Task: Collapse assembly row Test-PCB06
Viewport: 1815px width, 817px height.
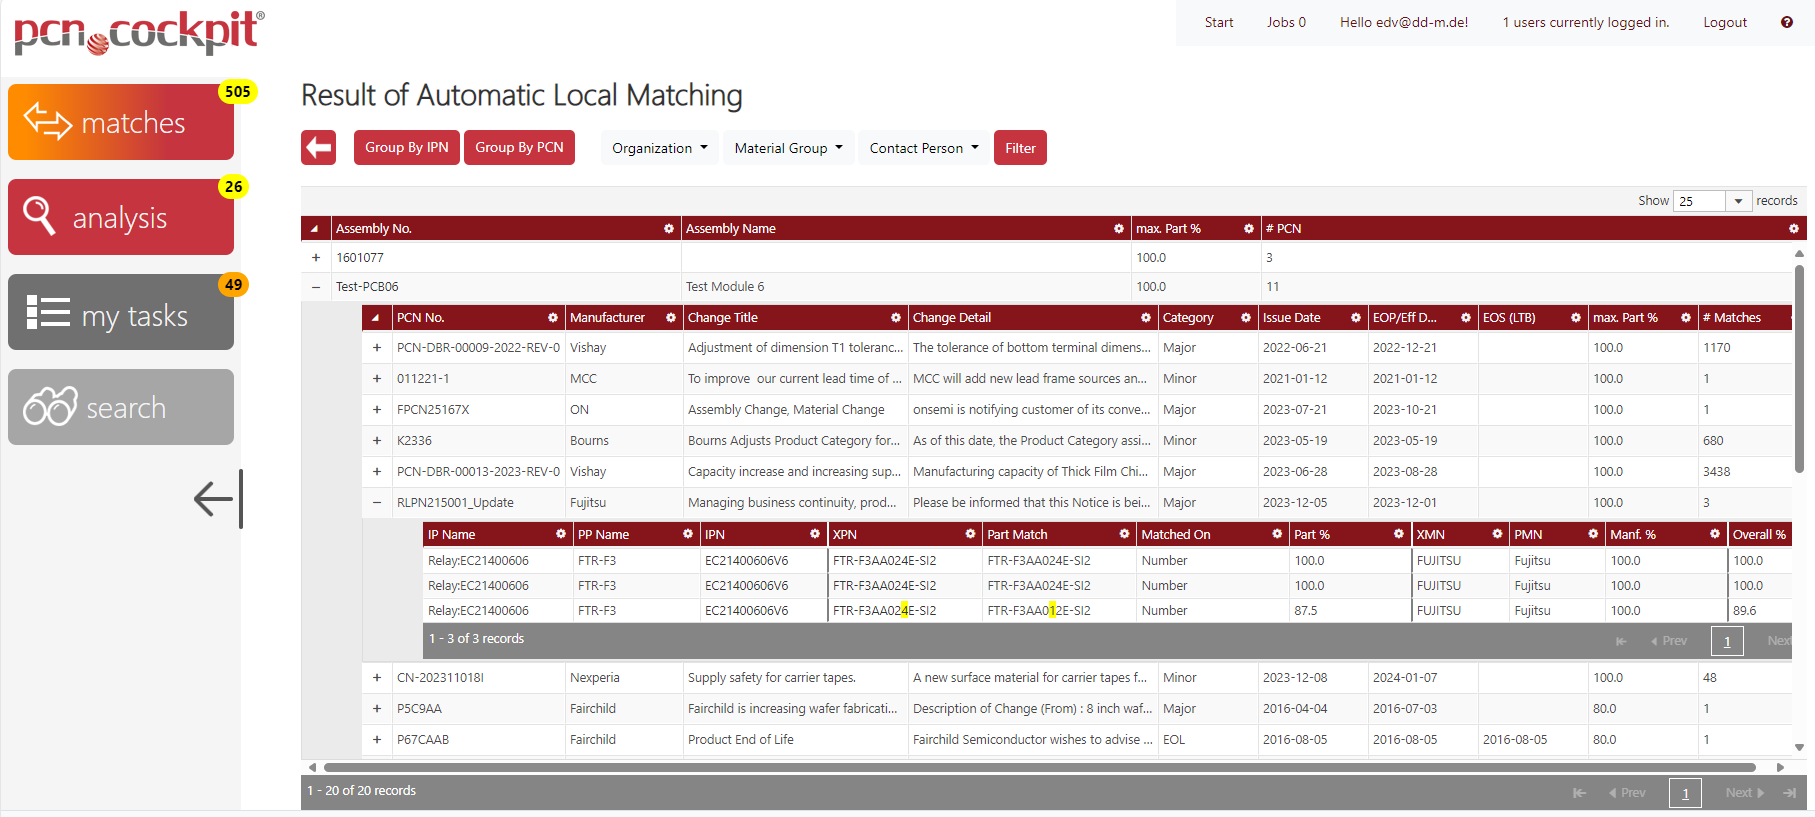Action: 316,287
